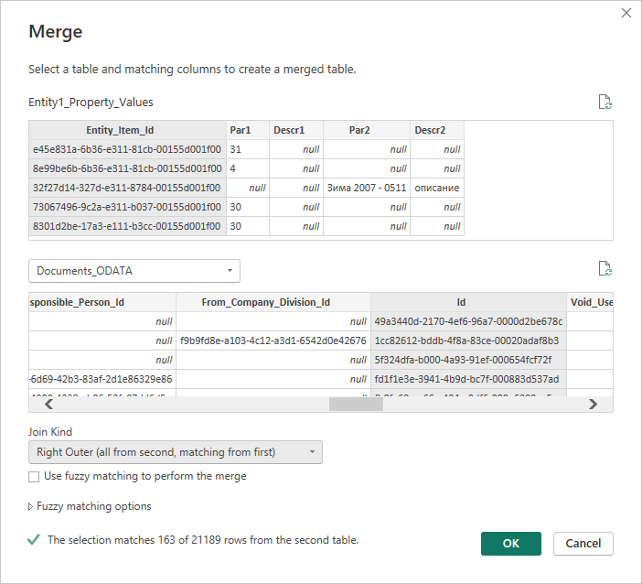Refresh preview of Entity1_Property_Values table
This screenshot has height=584, width=642.
pyautogui.click(x=603, y=102)
